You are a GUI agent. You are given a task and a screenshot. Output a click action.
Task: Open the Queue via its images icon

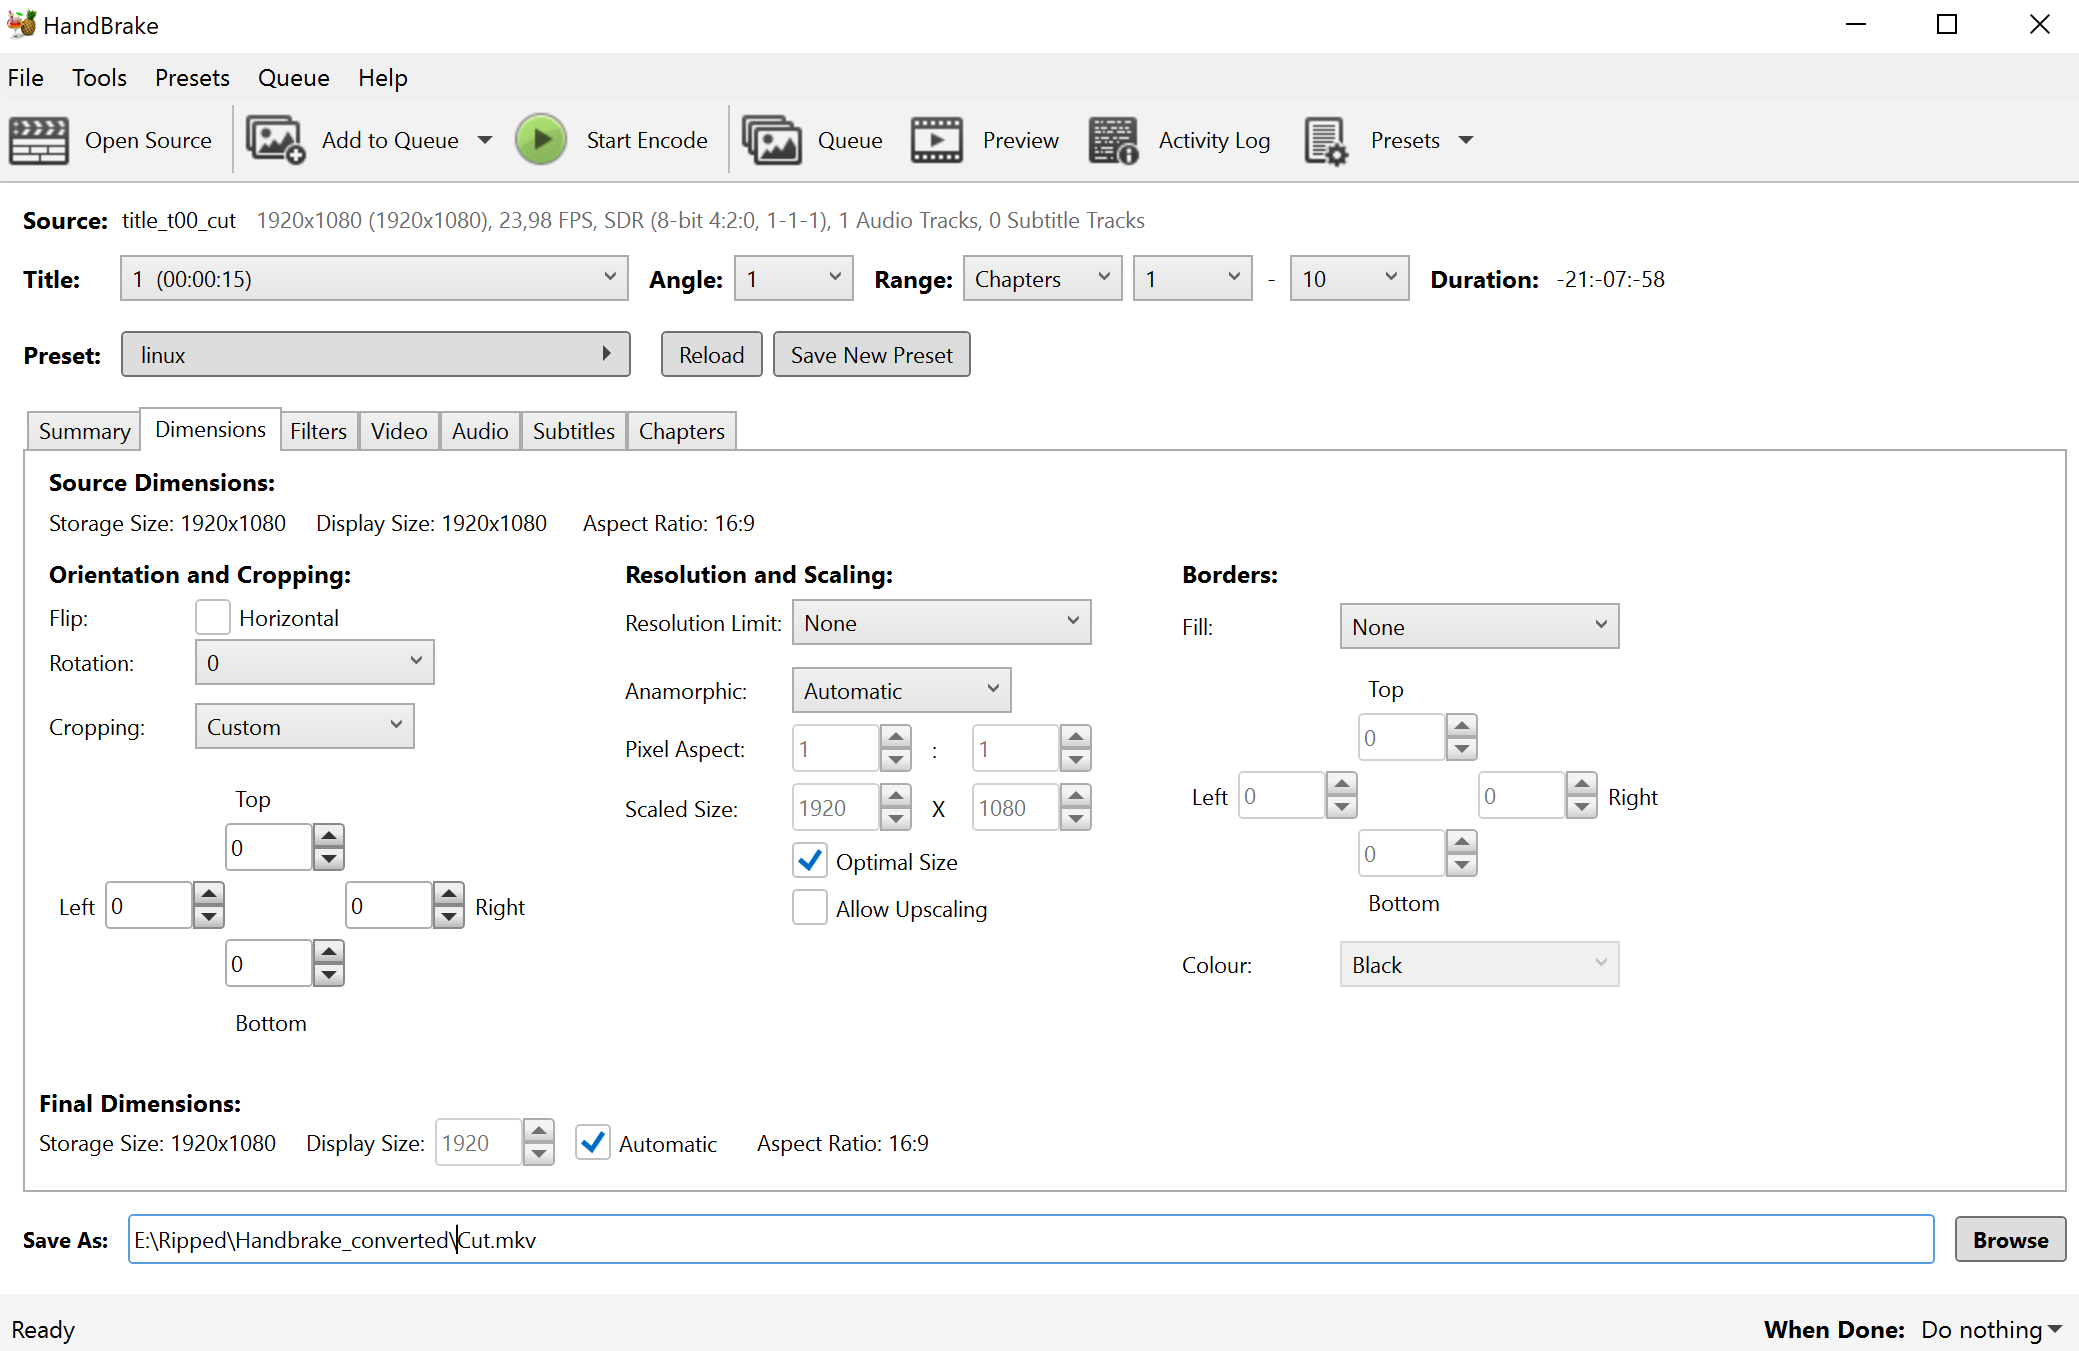(772, 140)
